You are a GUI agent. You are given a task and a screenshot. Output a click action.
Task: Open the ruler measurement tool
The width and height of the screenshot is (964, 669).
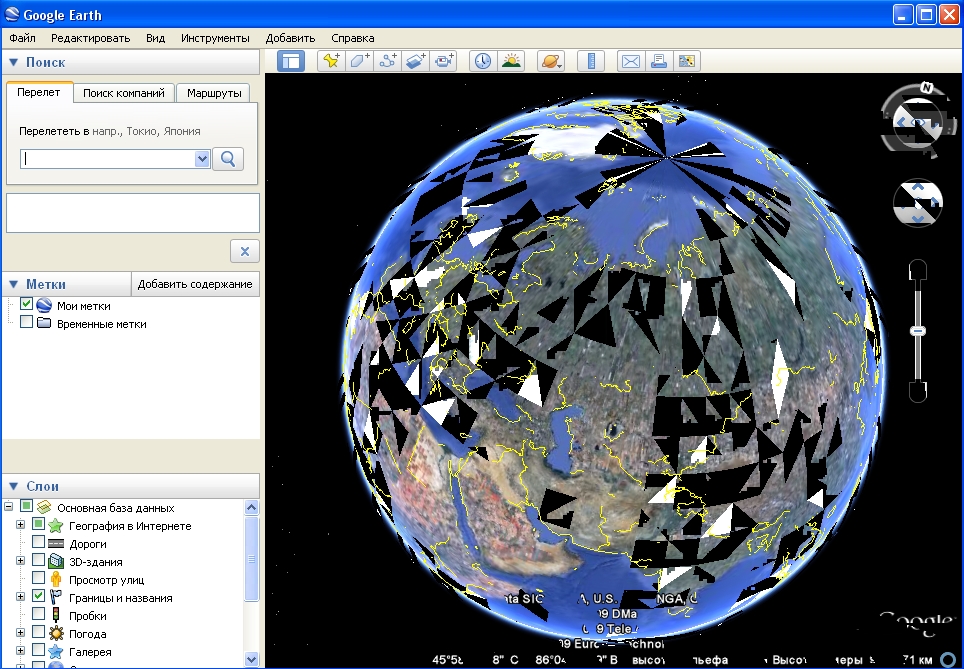(591, 61)
